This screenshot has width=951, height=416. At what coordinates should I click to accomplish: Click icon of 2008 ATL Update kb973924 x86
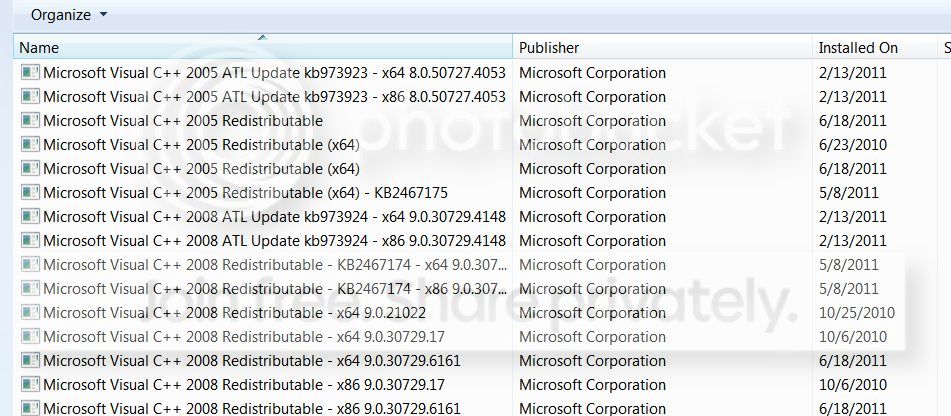click(x=30, y=241)
